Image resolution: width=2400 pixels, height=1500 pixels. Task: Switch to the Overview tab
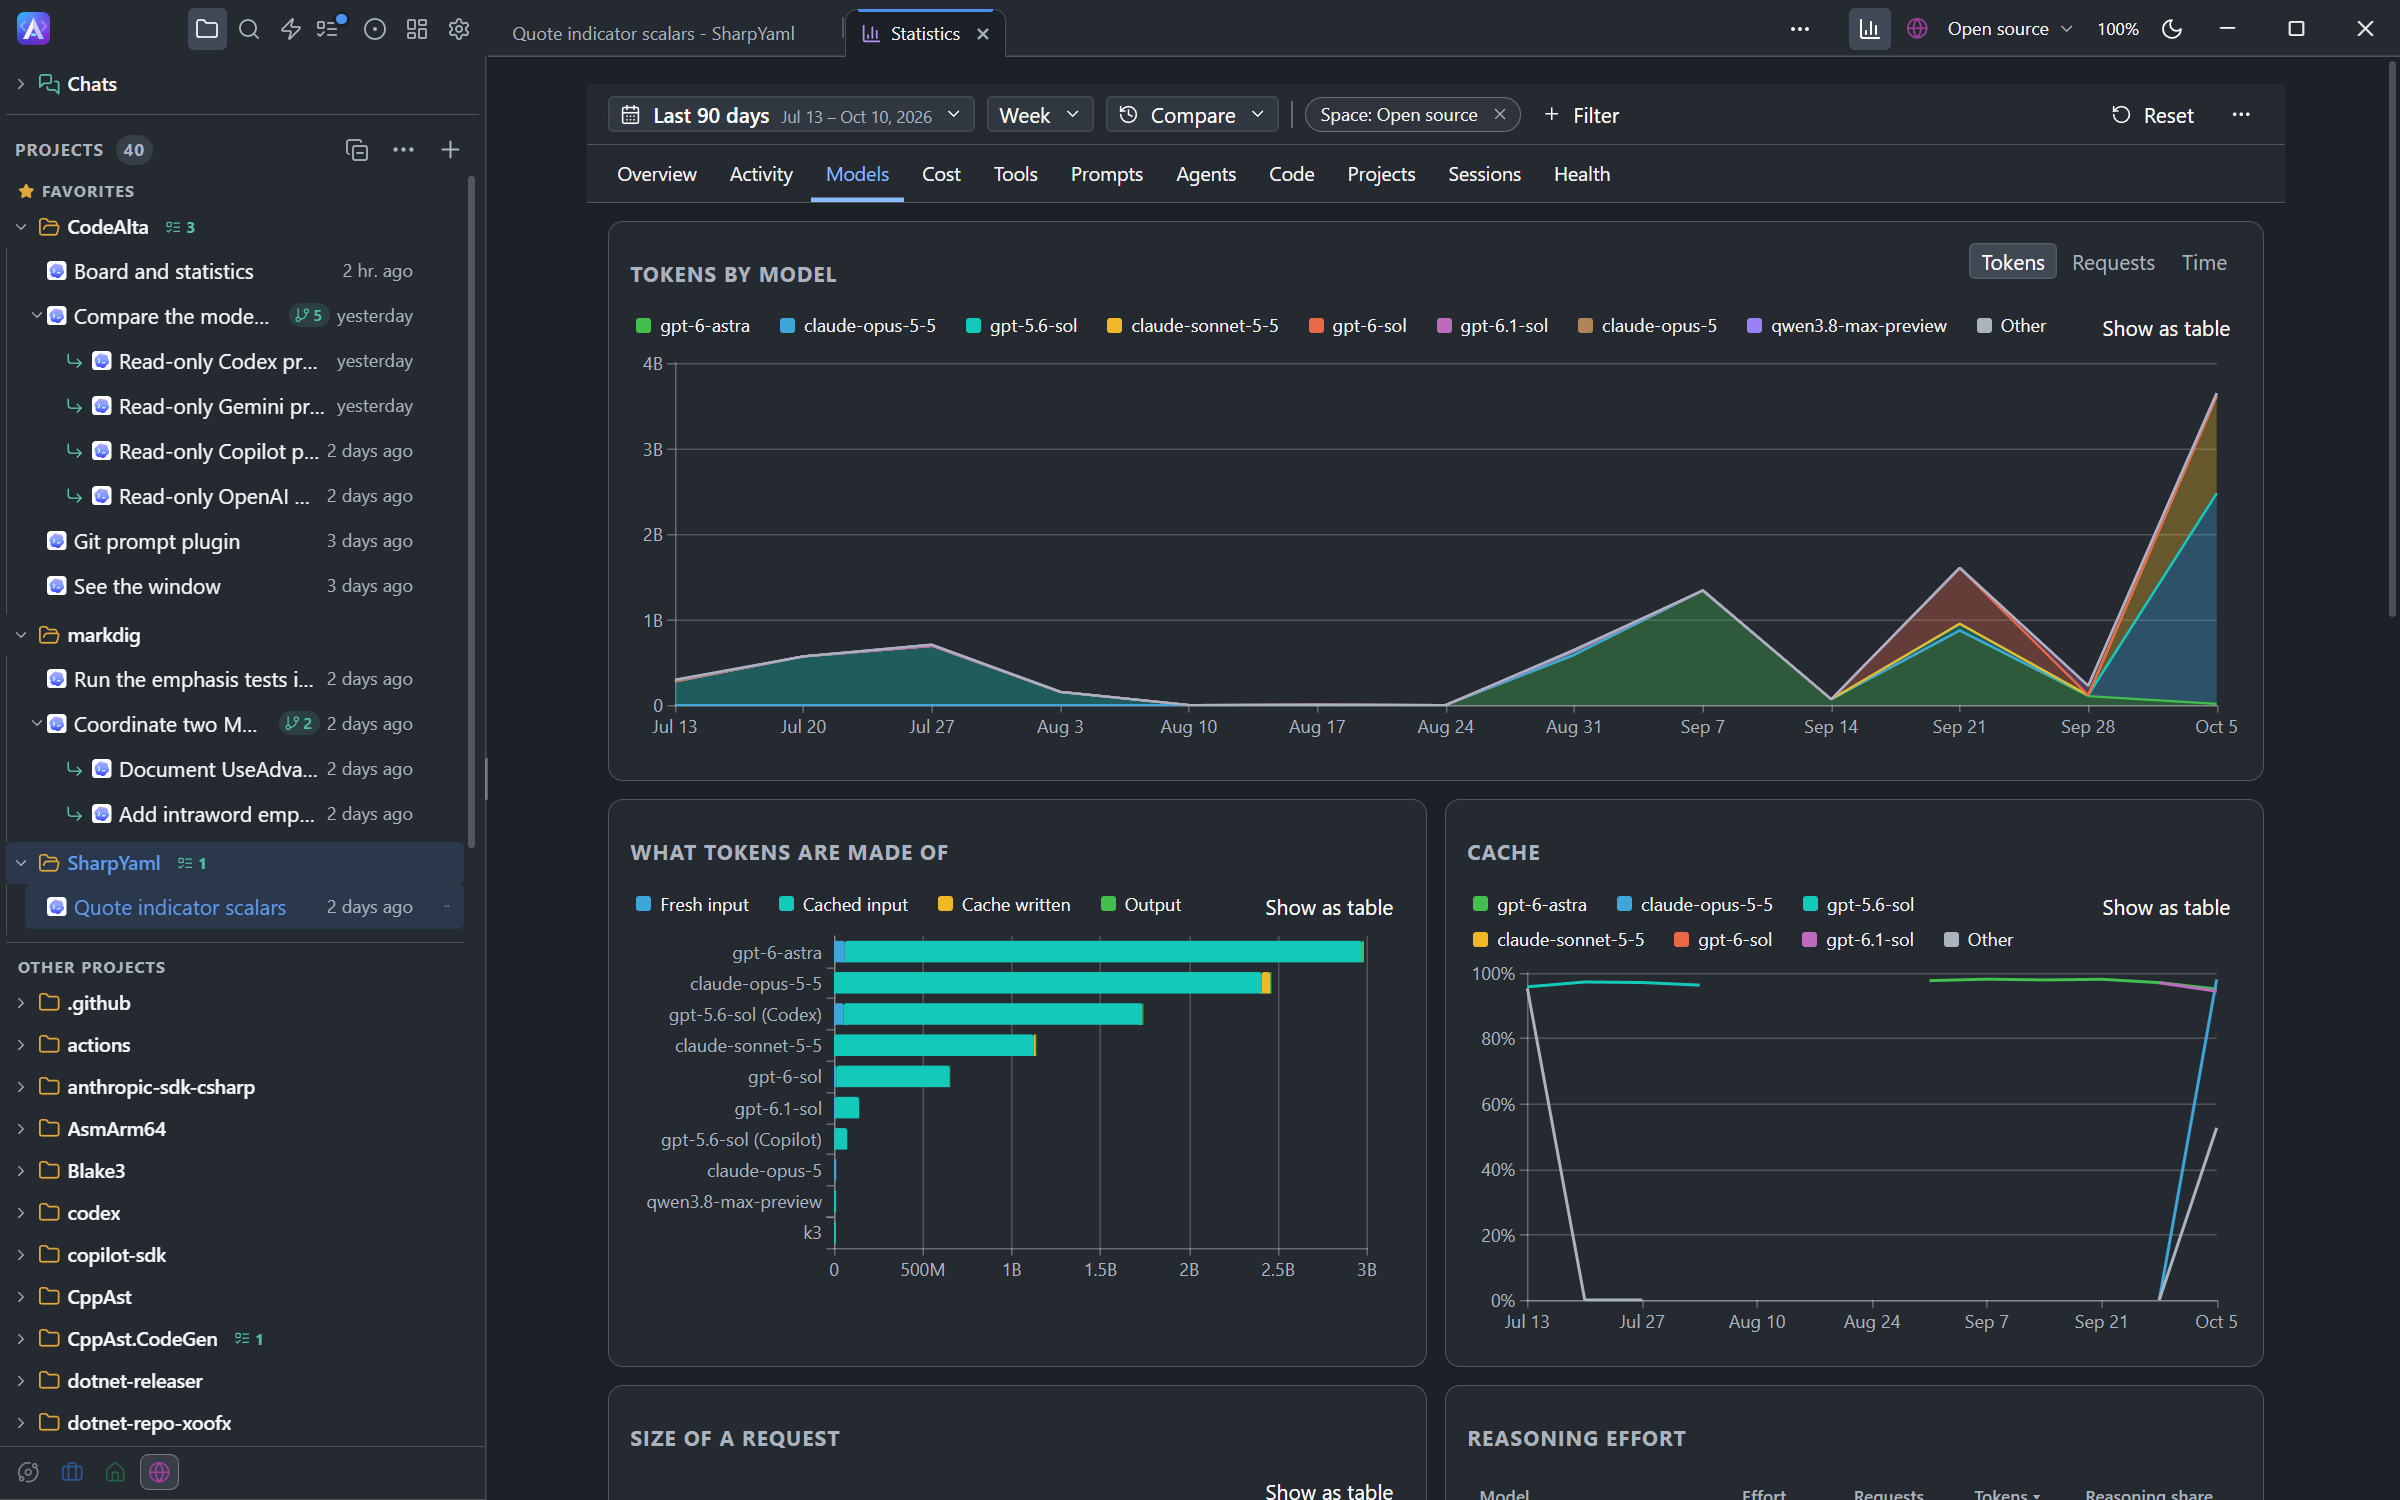click(657, 174)
